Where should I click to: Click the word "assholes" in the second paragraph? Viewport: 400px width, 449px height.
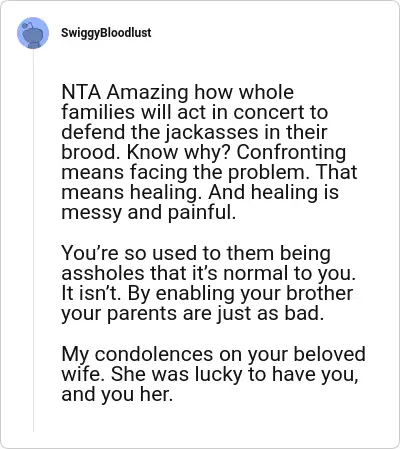pos(103,273)
